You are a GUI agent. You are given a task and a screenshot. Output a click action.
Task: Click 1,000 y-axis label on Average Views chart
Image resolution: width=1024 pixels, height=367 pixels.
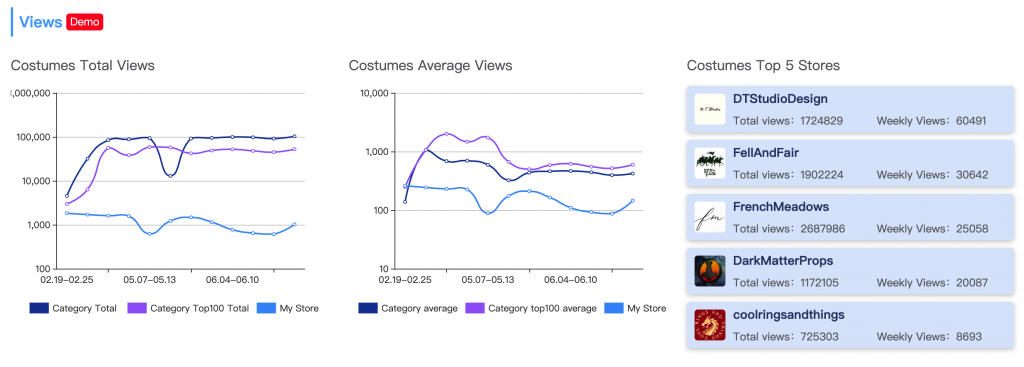point(377,152)
